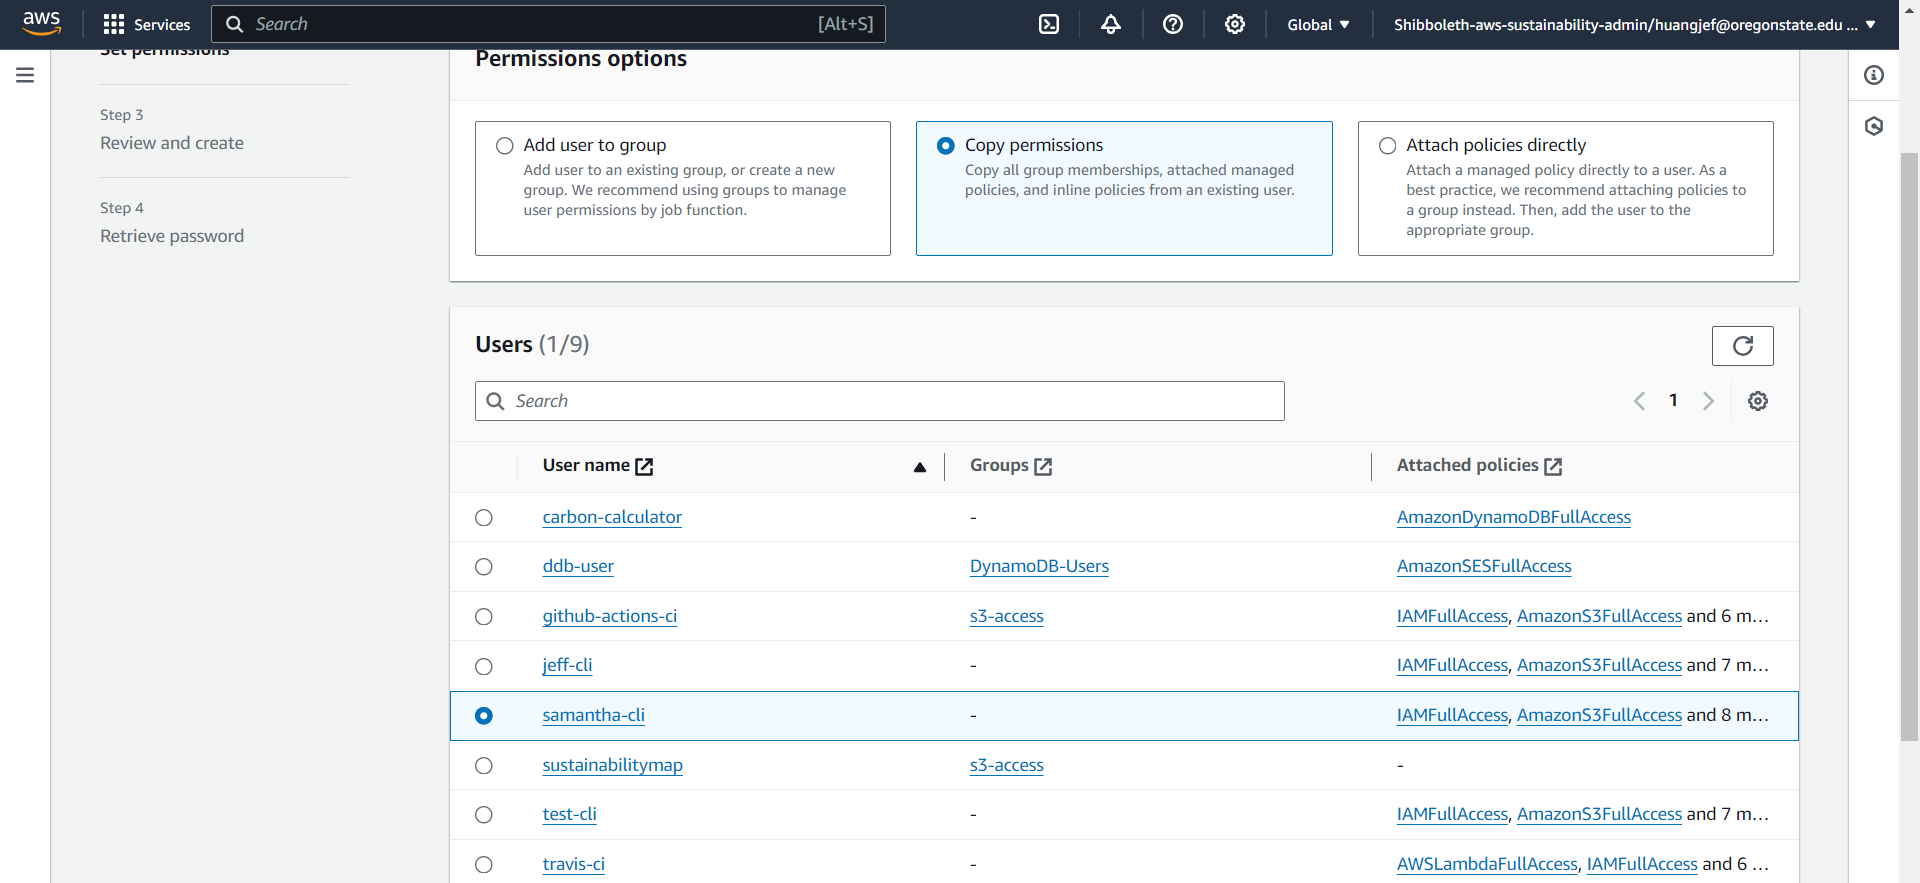This screenshot has width=1920, height=883.
Task: Open the samantha-cli user link
Action: 594,715
